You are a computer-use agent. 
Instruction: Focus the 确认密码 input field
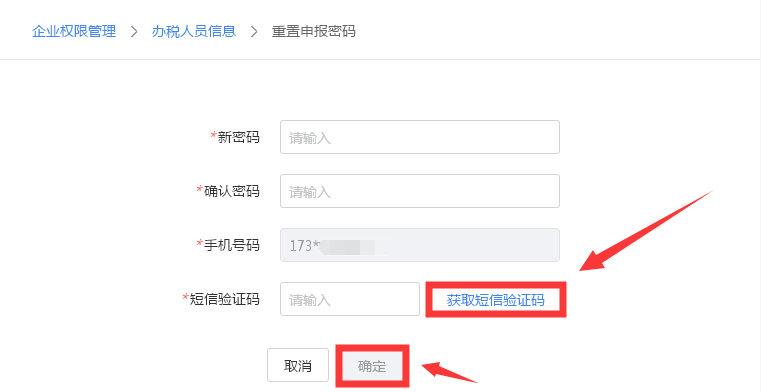pos(420,191)
